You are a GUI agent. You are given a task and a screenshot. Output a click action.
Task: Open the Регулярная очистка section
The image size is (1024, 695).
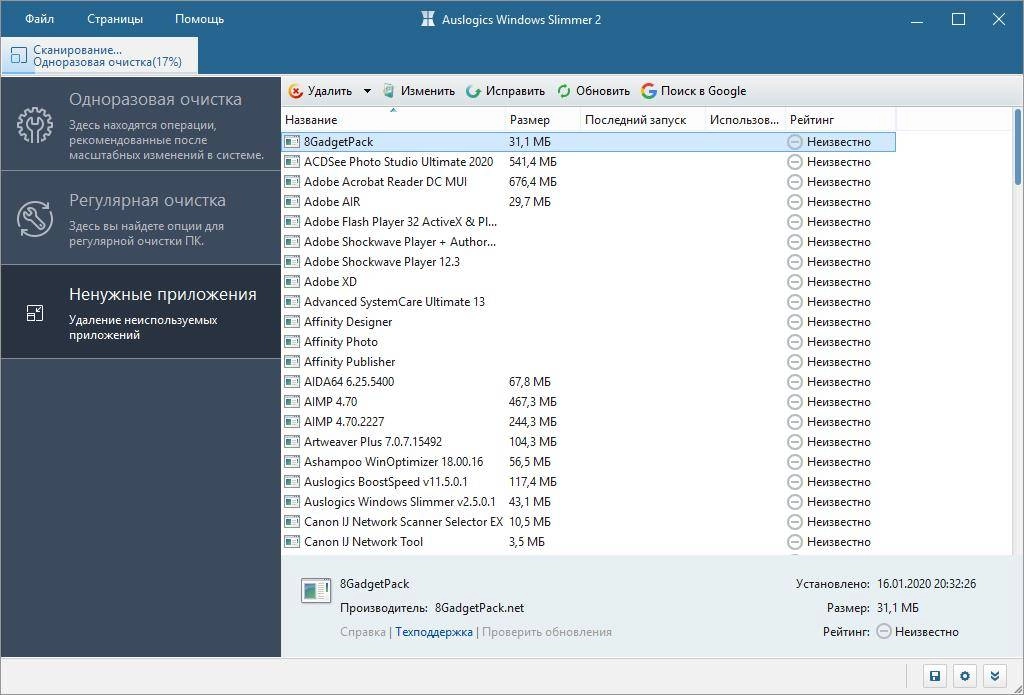[x=141, y=218]
